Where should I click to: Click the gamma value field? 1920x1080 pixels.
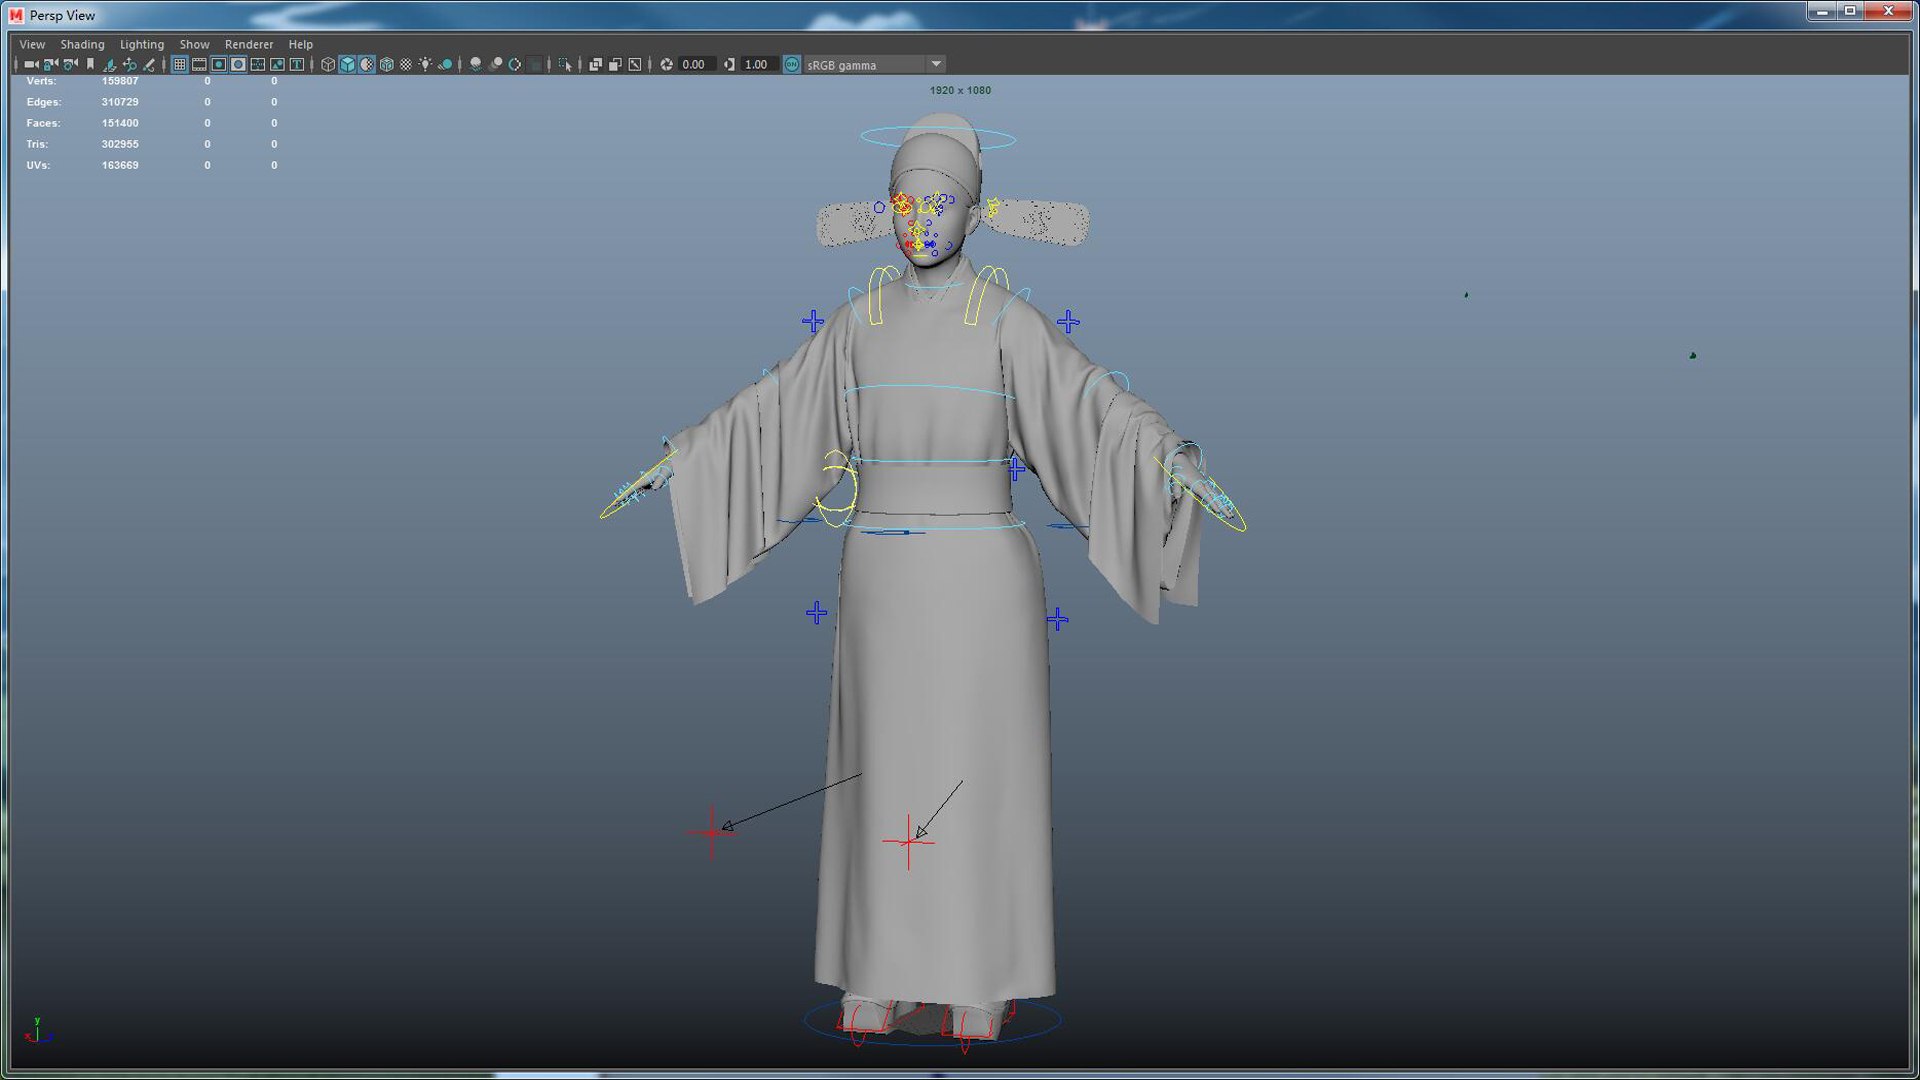coord(757,64)
